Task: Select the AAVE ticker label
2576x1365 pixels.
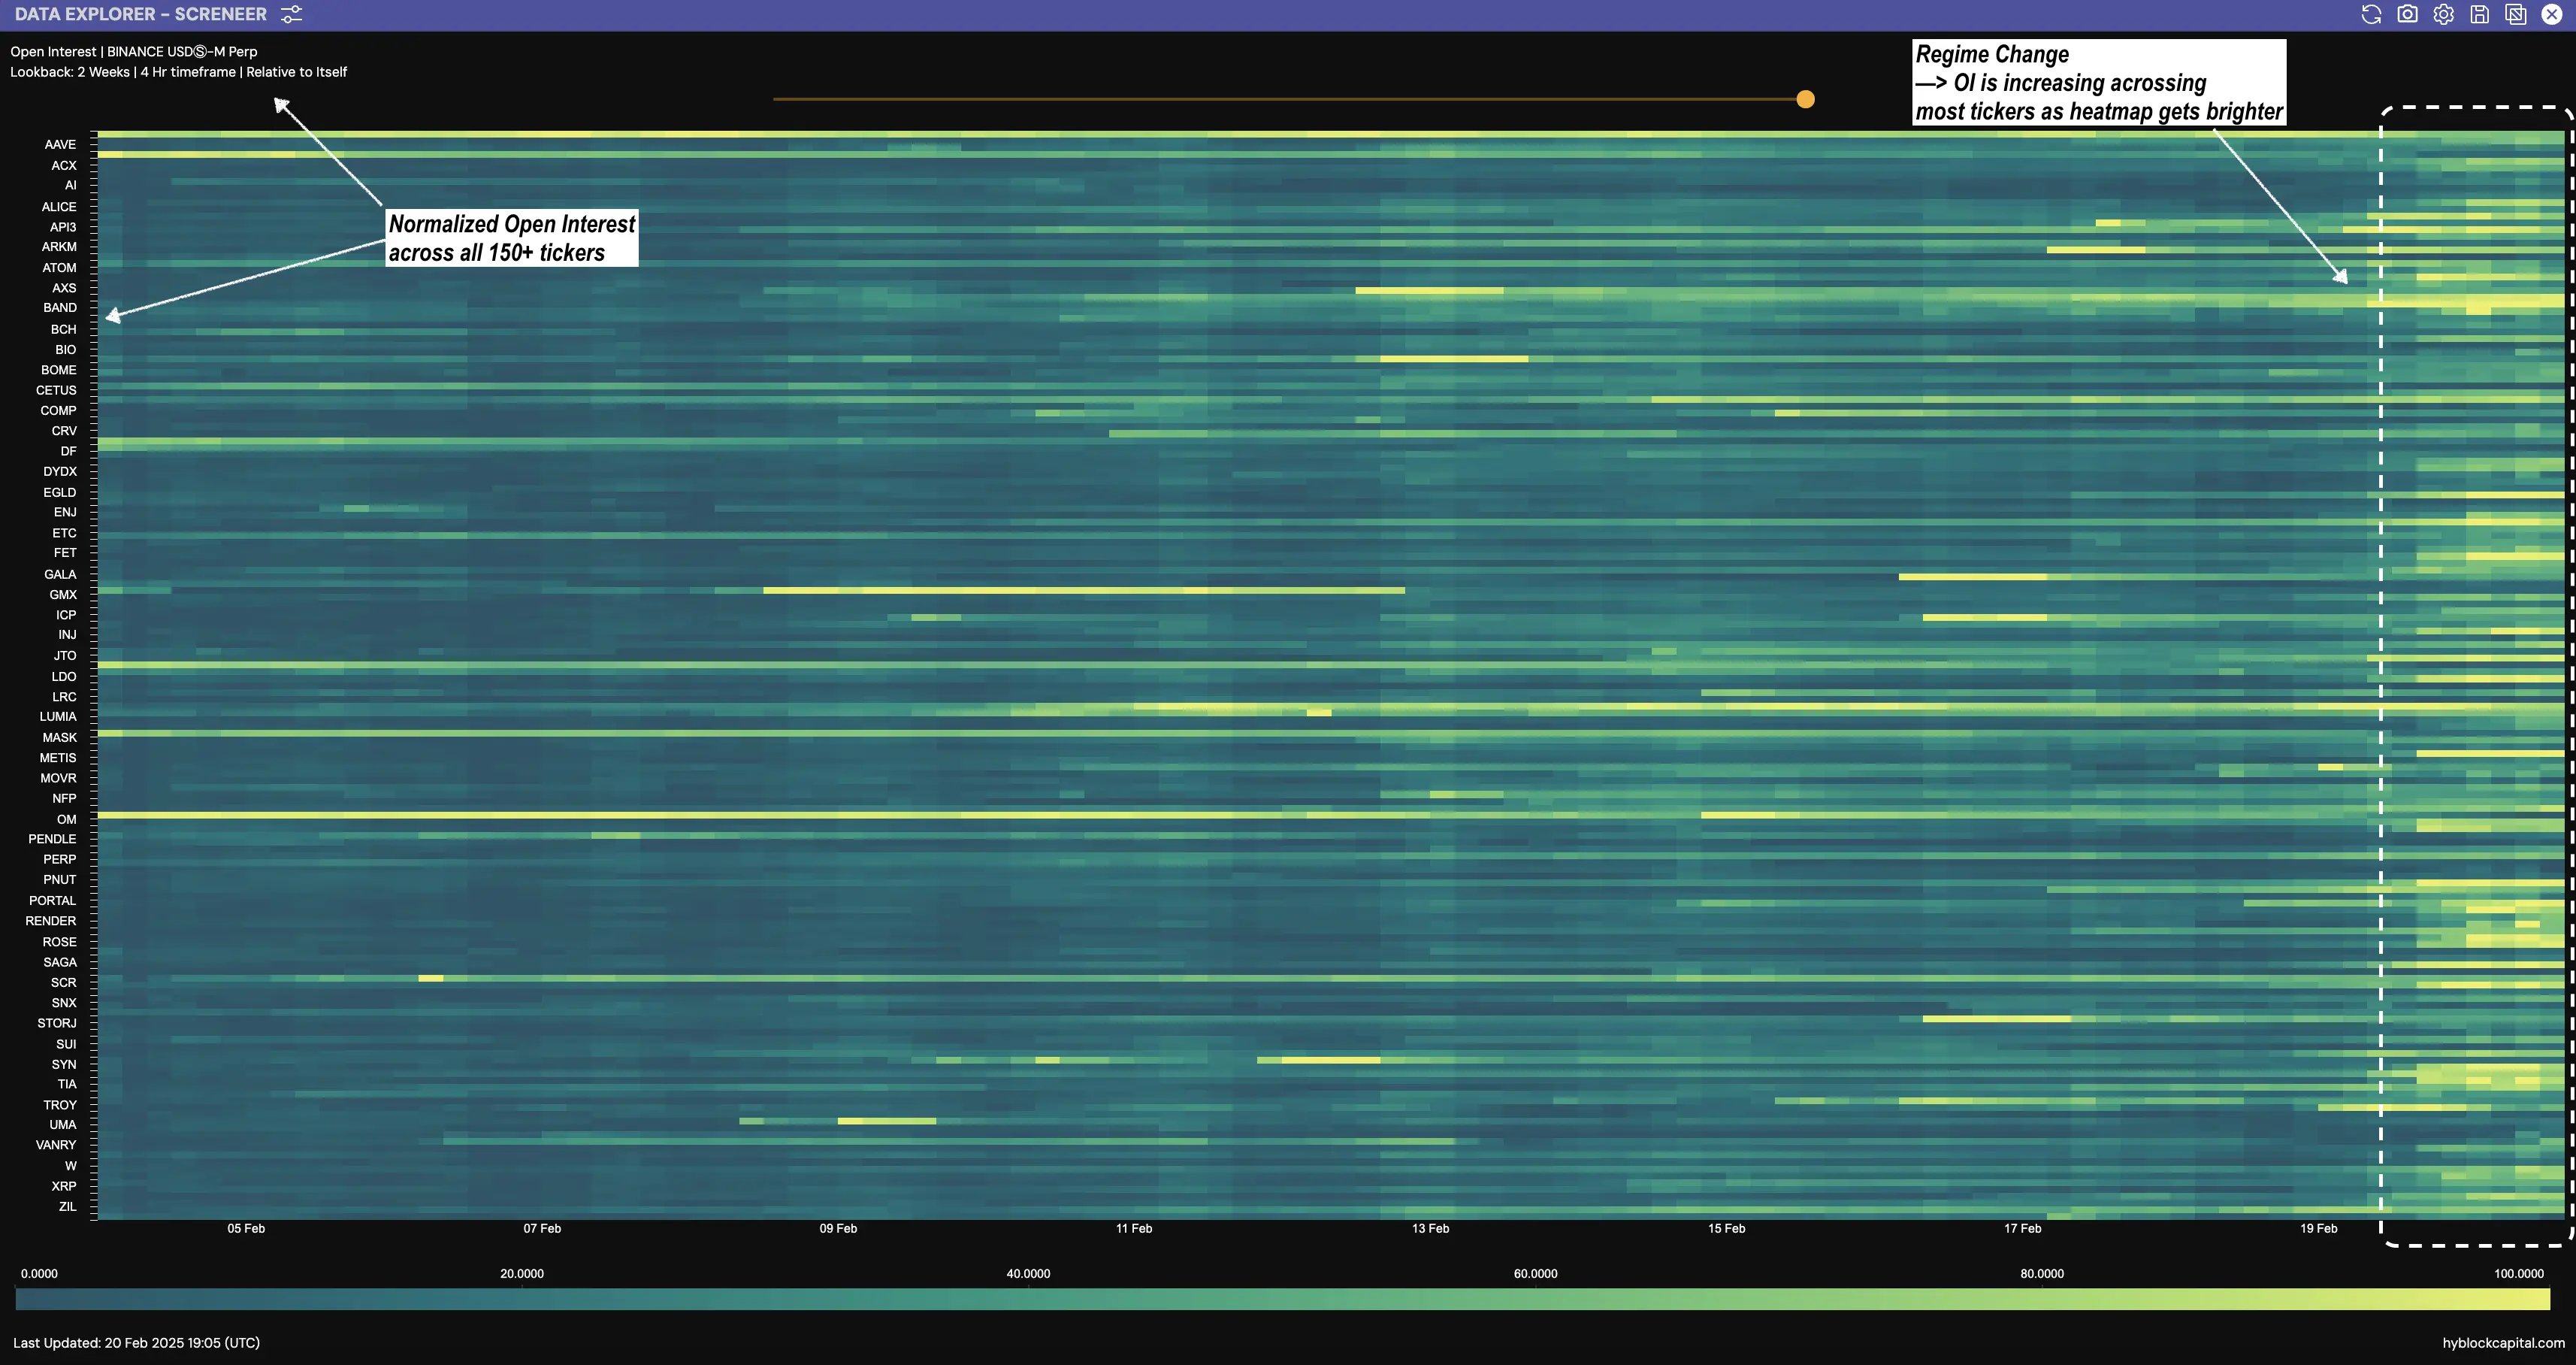Action: 60,144
